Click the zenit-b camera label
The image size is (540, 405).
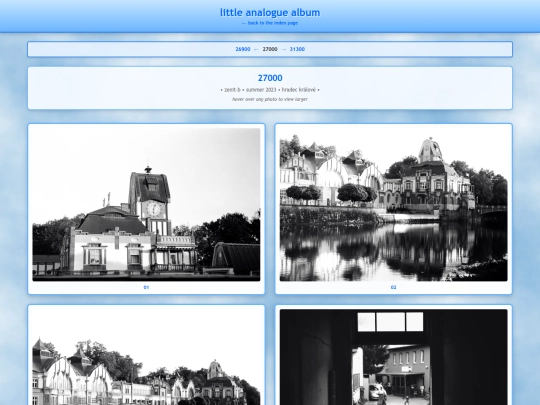pos(232,90)
